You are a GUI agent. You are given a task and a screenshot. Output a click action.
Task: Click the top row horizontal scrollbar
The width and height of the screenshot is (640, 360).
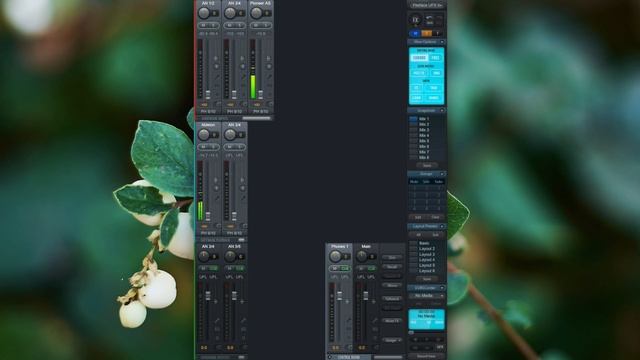(256, 118)
